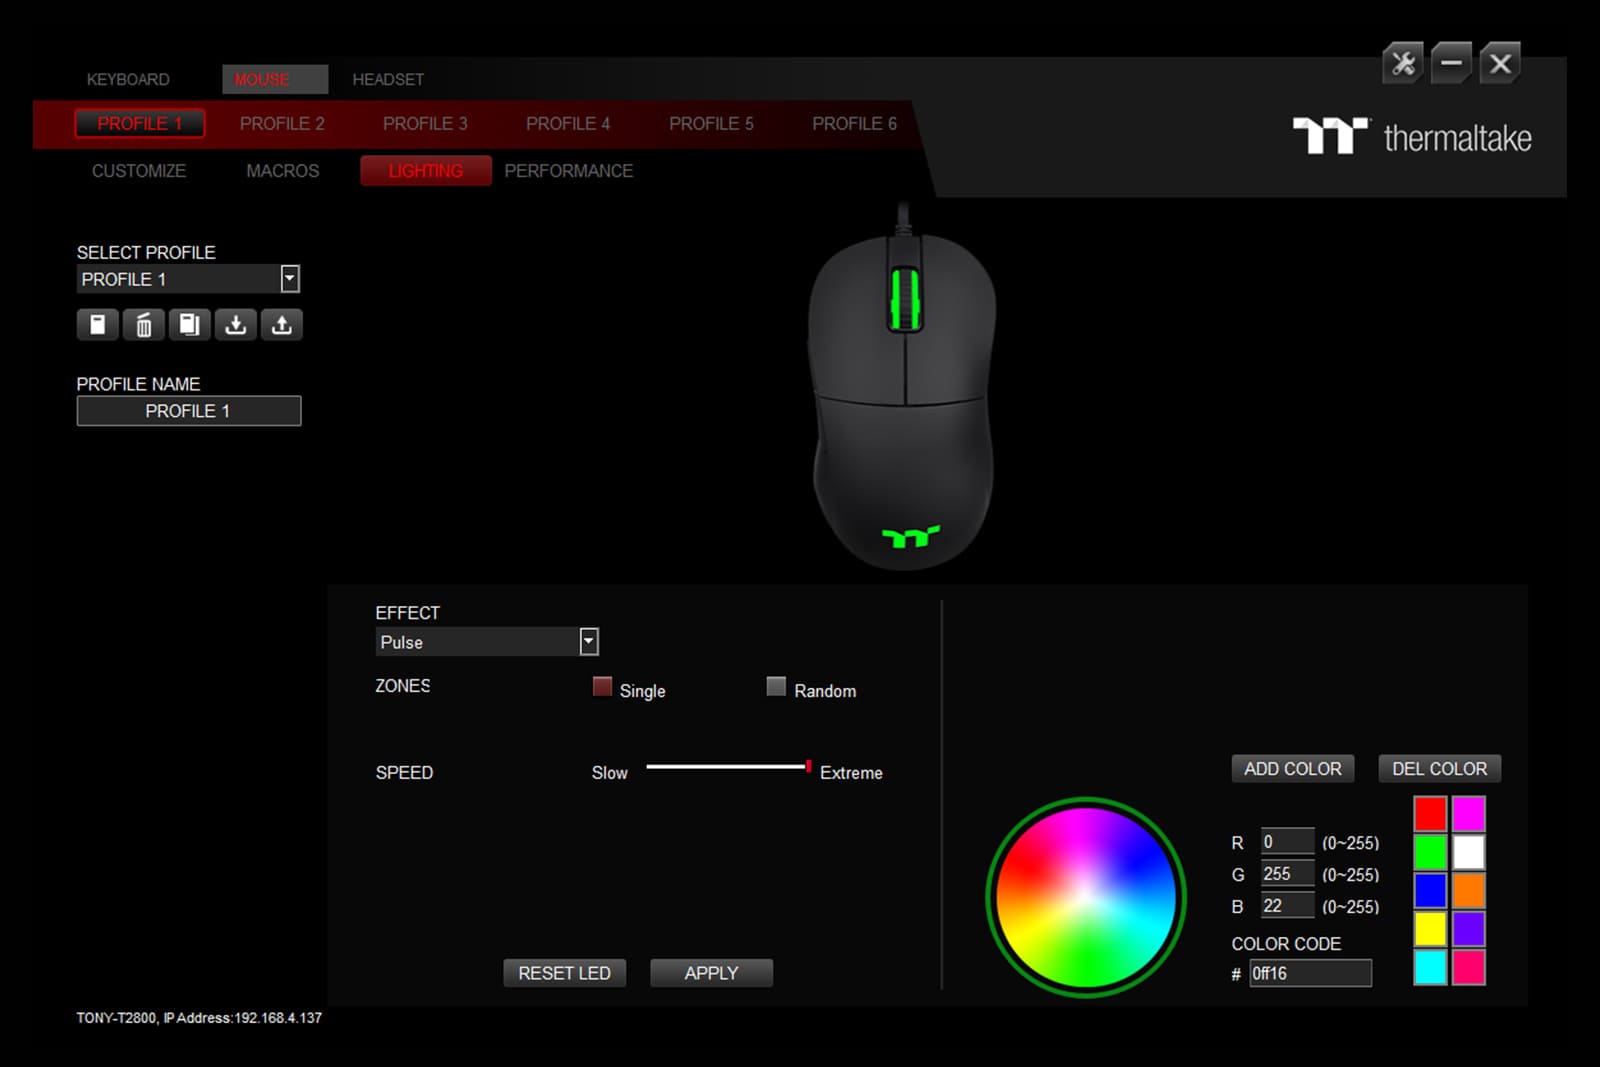1600x1067 pixels.
Task: Choose the orange color swatch
Action: click(1468, 890)
